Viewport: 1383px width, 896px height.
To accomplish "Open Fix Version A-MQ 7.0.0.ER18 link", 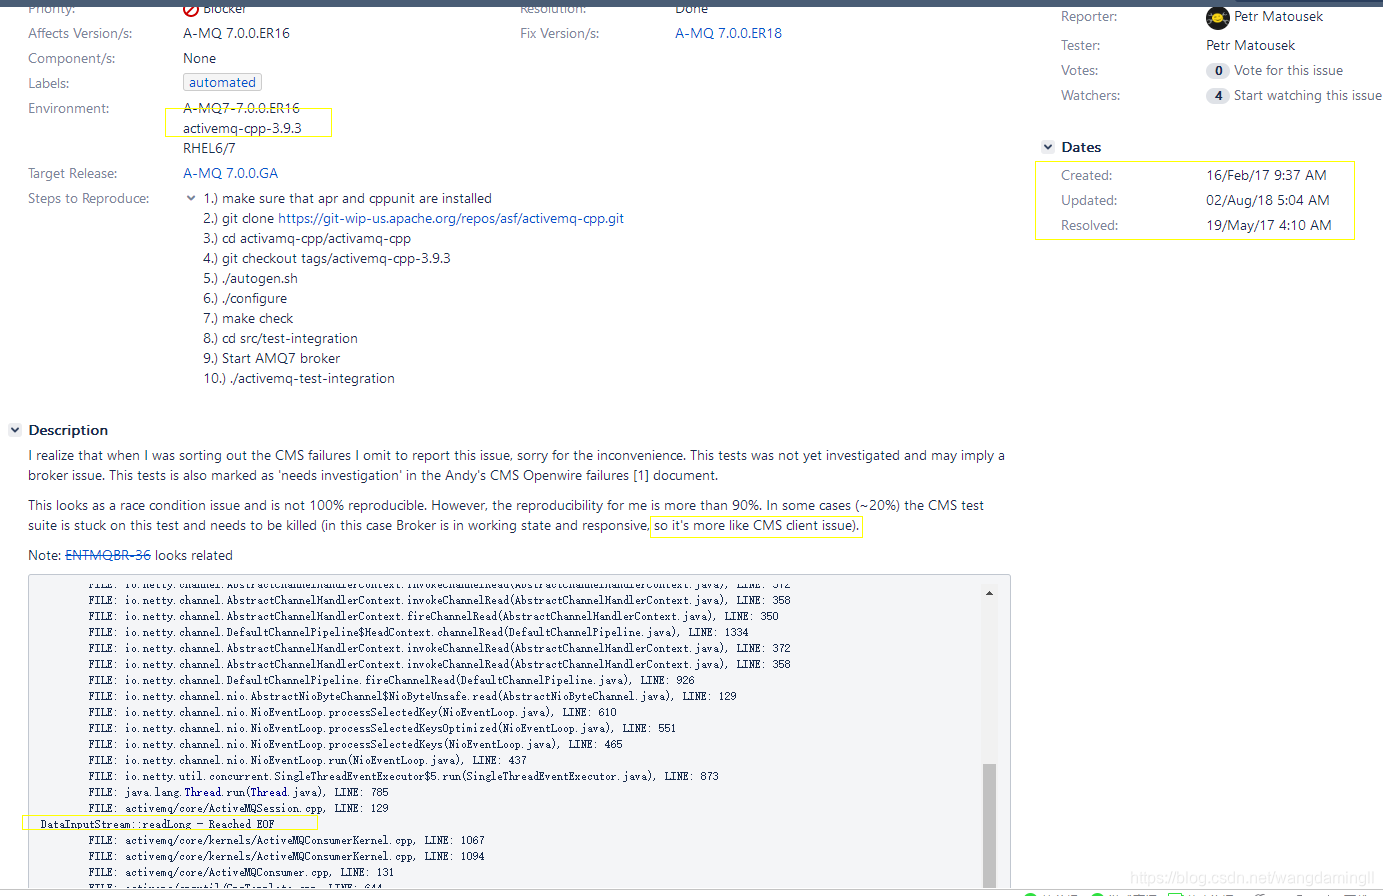I will click(728, 33).
